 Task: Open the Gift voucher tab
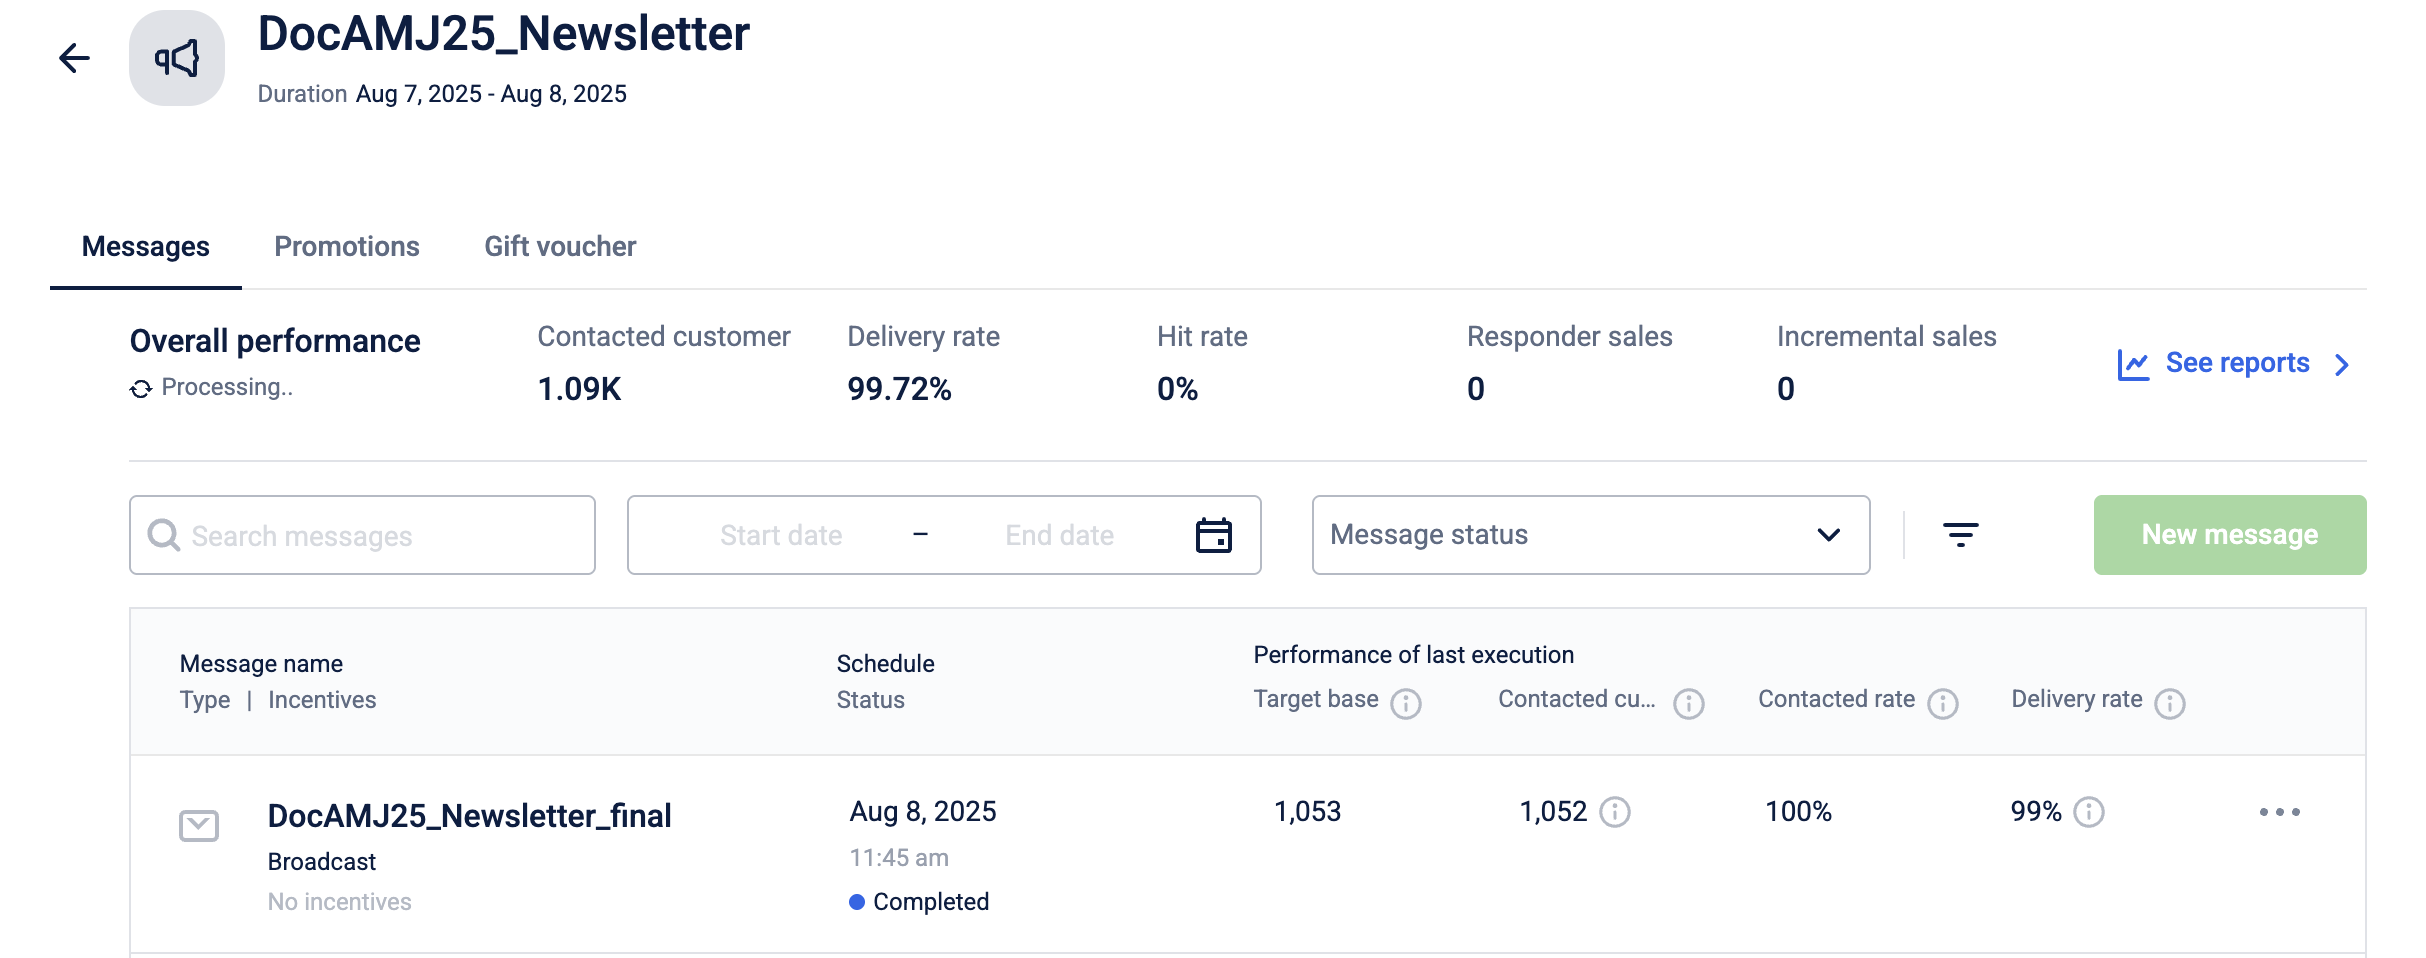[x=560, y=247]
